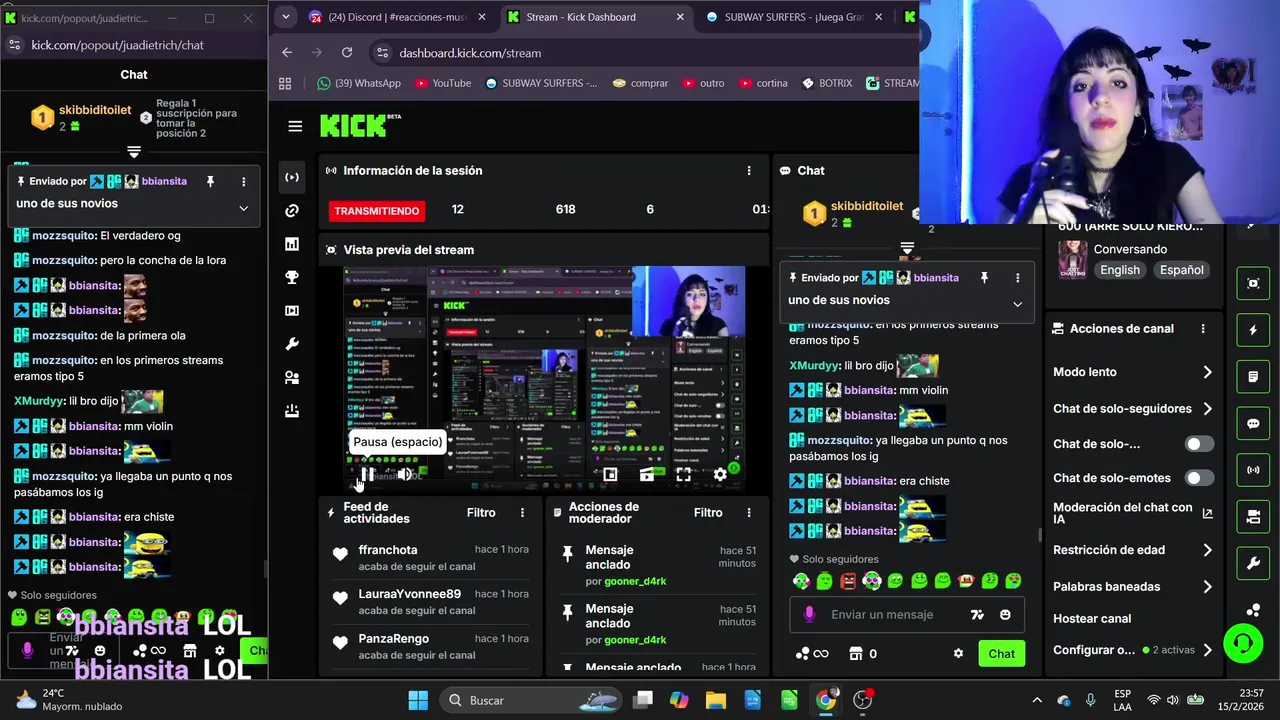Image resolution: width=1280 pixels, height=720 pixels.
Task: Expand pinned message in popout chat window
Action: tap(243, 208)
